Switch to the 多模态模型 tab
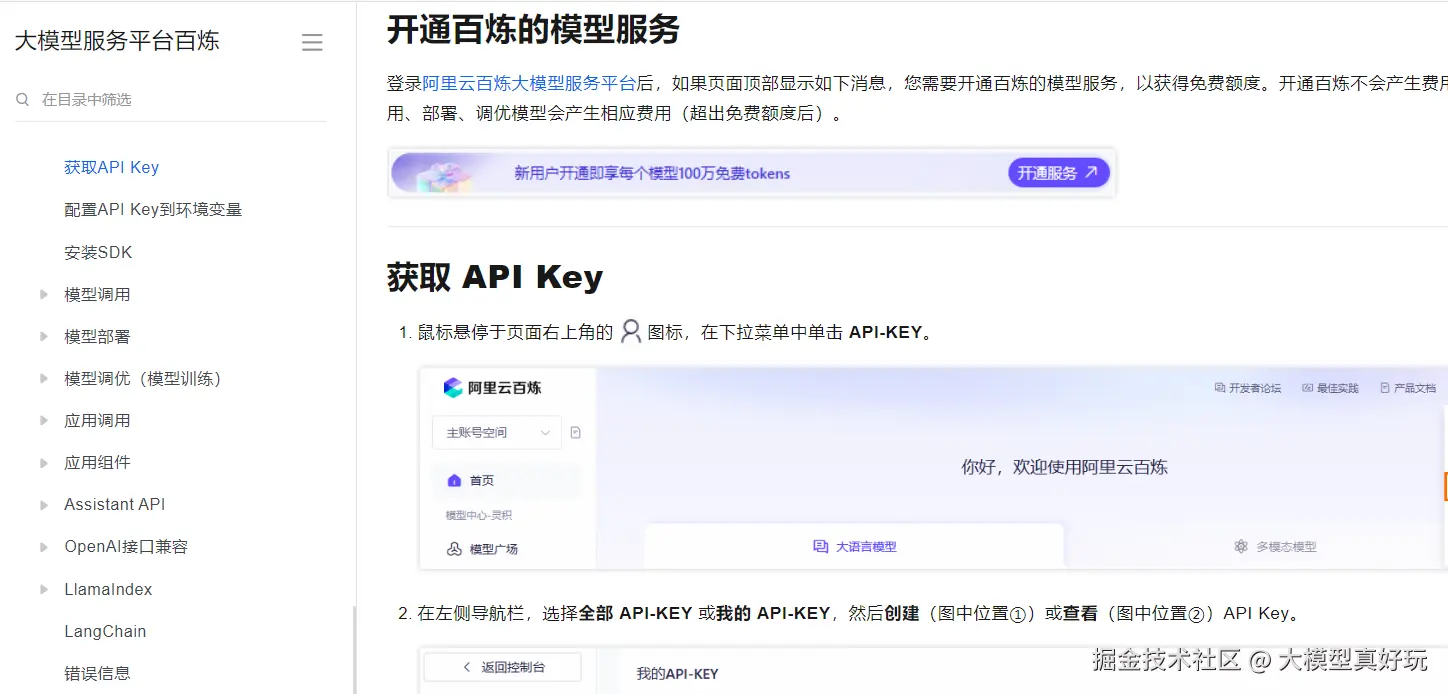The width and height of the screenshot is (1448, 694). (1275, 546)
